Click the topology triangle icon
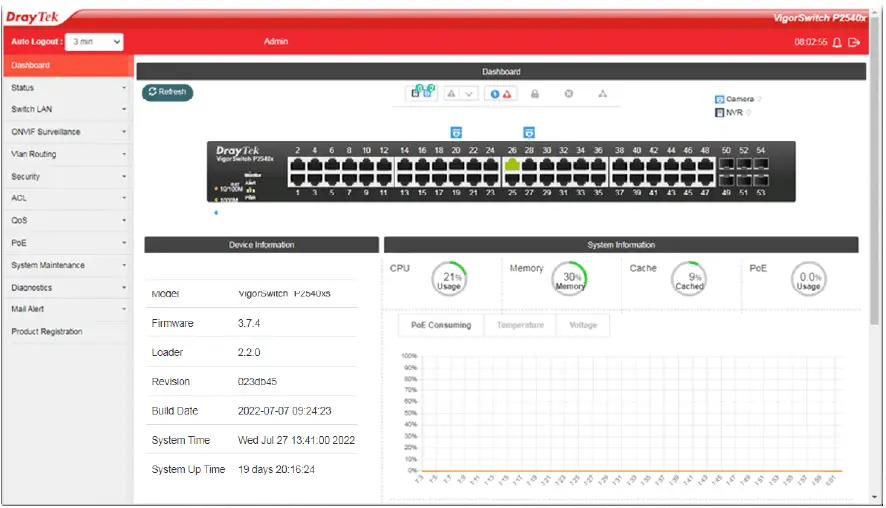 [603, 94]
